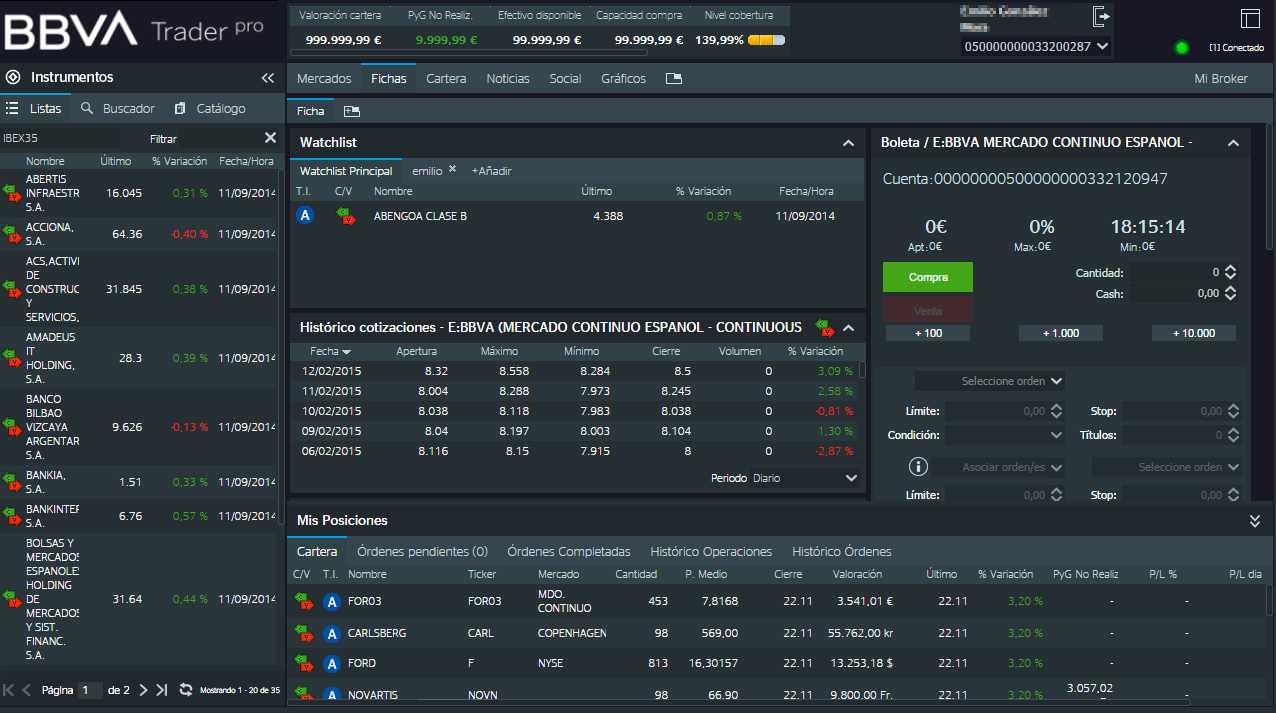This screenshot has height=713, width=1276.
Task: Open the Histórico Operaciones tab
Action: tap(711, 551)
